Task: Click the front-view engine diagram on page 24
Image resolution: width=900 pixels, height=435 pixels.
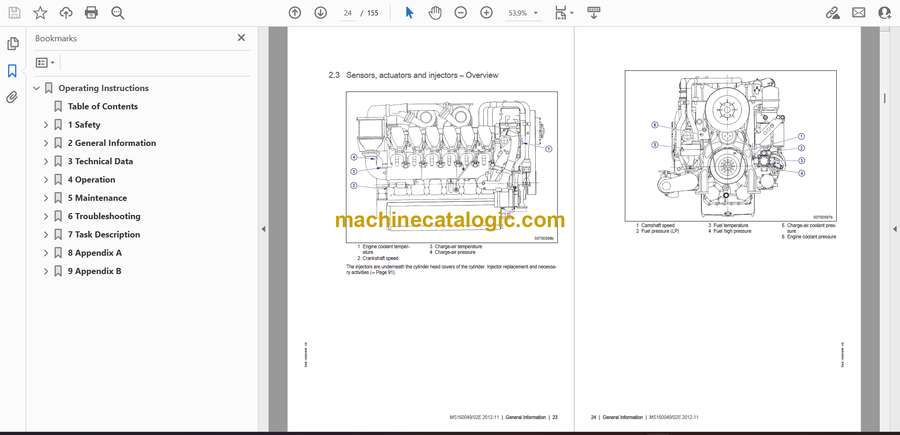Action: [730, 146]
